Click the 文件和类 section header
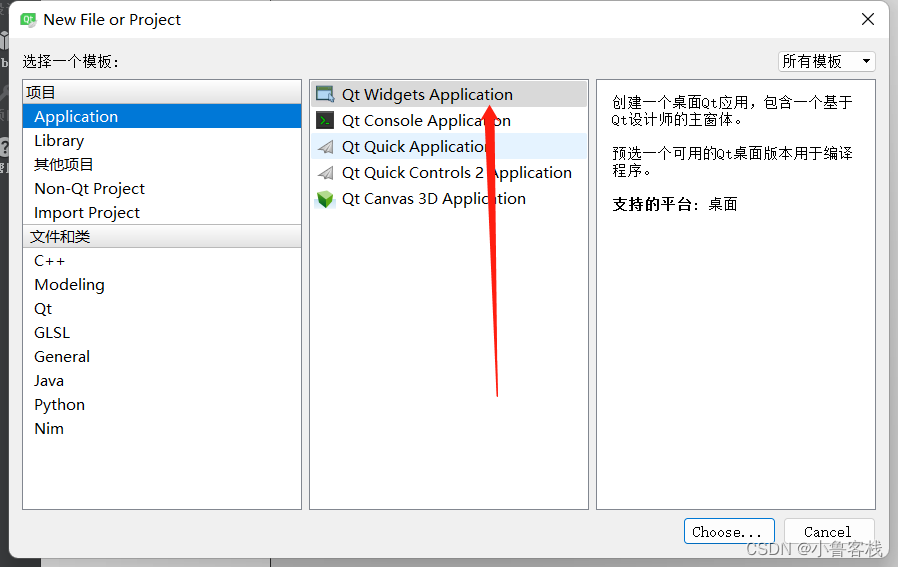 coord(162,237)
